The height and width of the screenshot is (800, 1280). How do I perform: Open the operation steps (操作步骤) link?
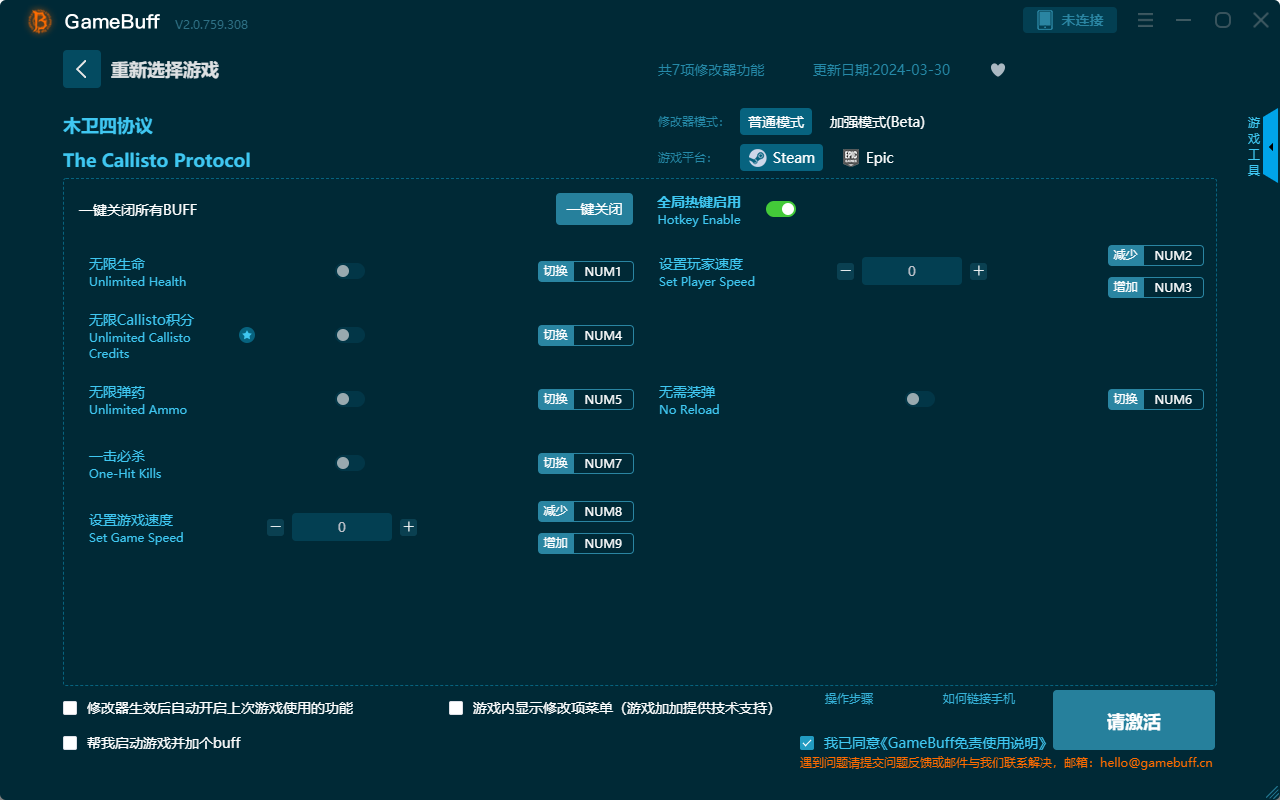pos(849,699)
